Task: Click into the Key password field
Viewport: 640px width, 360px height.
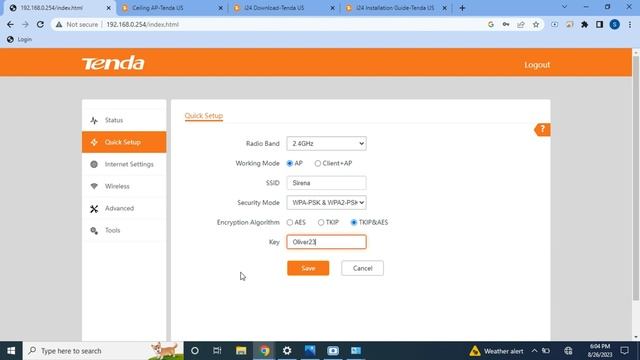Action: click(326, 242)
